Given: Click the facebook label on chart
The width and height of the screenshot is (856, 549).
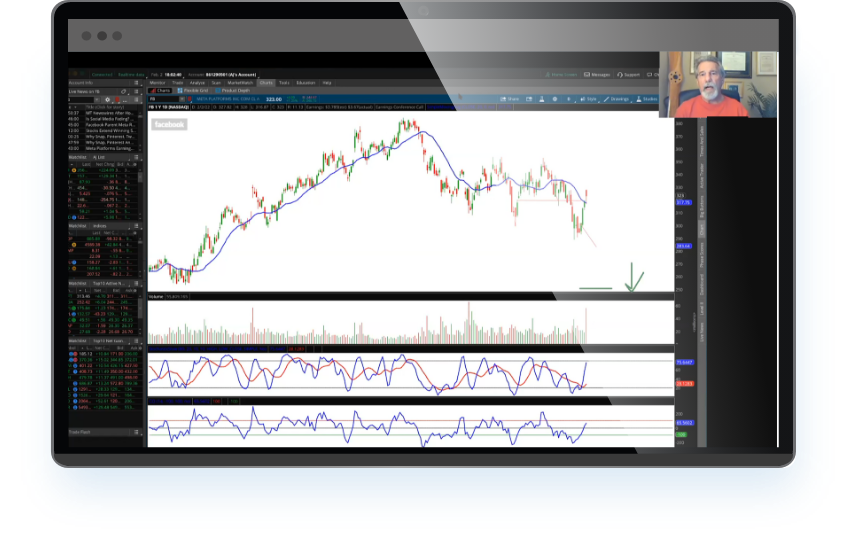Looking at the screenshot, I should click(169, 124).
